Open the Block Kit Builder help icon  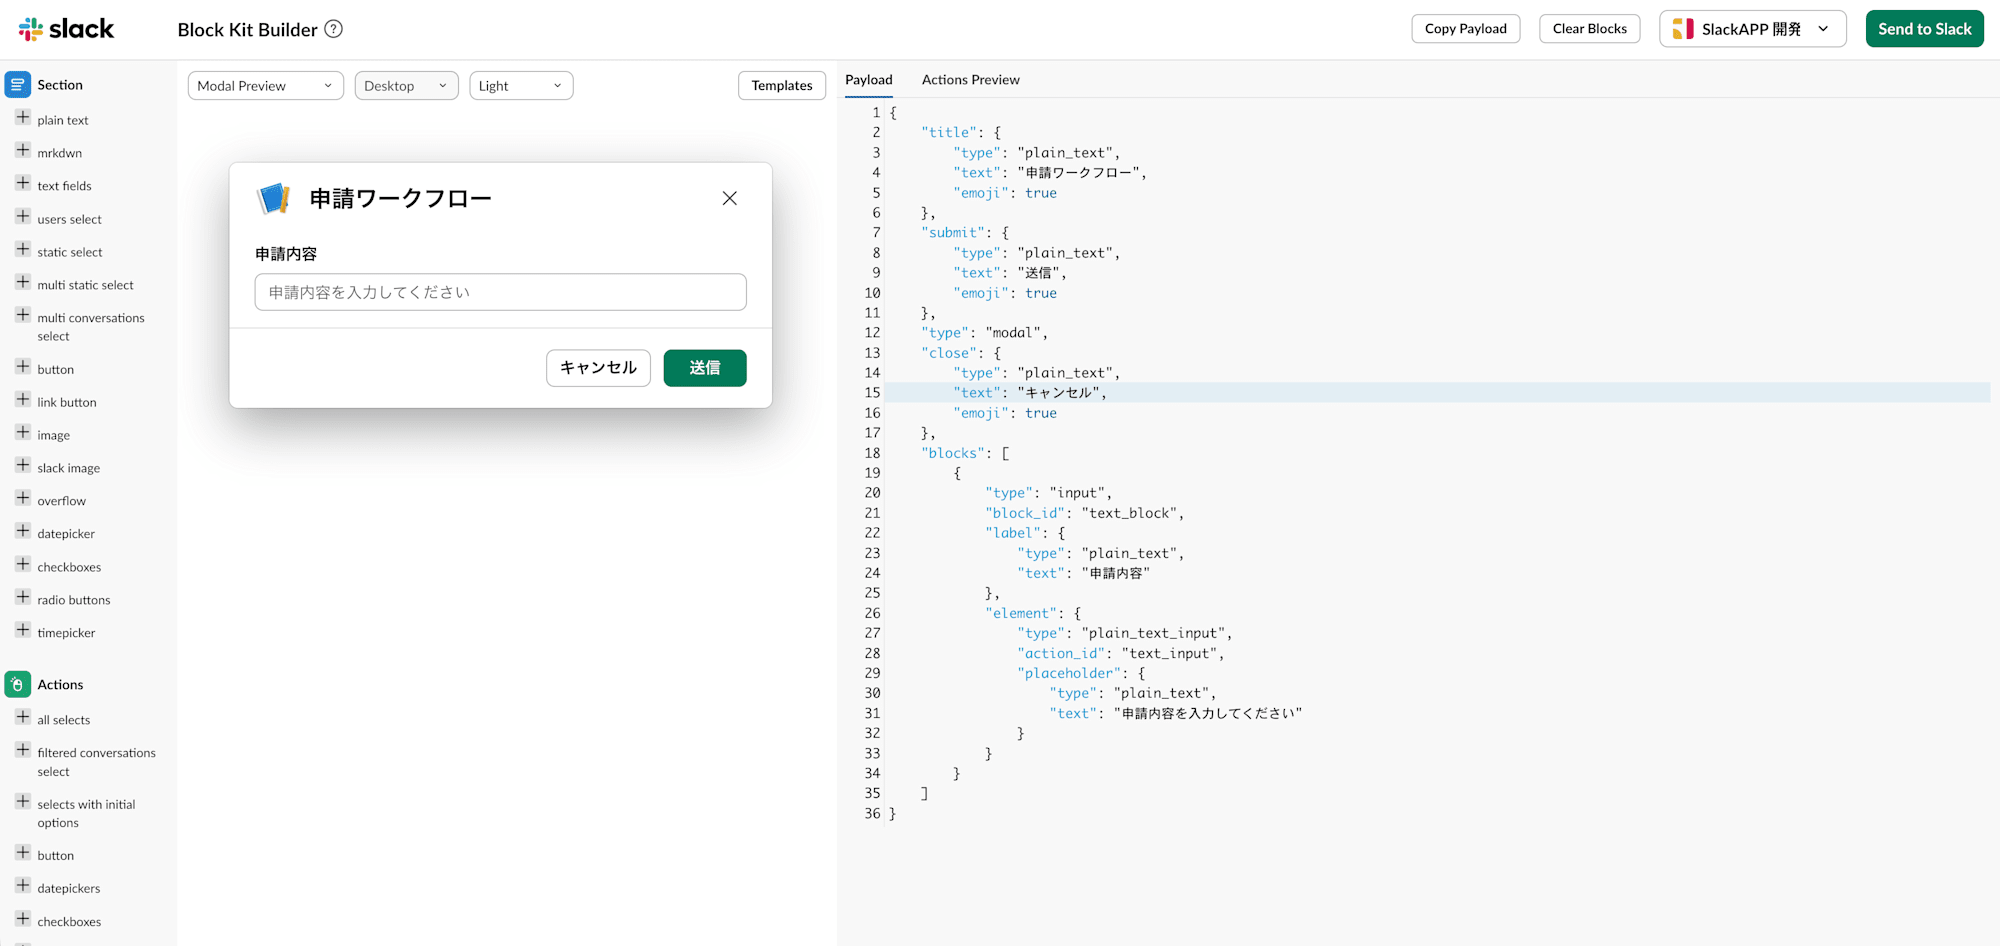click(x=334, y=29)
